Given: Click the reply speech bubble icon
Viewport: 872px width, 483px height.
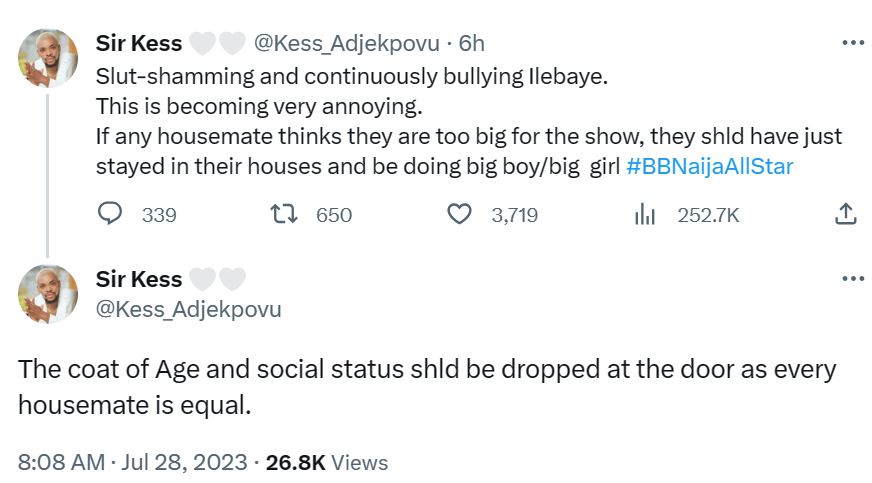Looking at the screenshot, I should (x=110, y=214).
